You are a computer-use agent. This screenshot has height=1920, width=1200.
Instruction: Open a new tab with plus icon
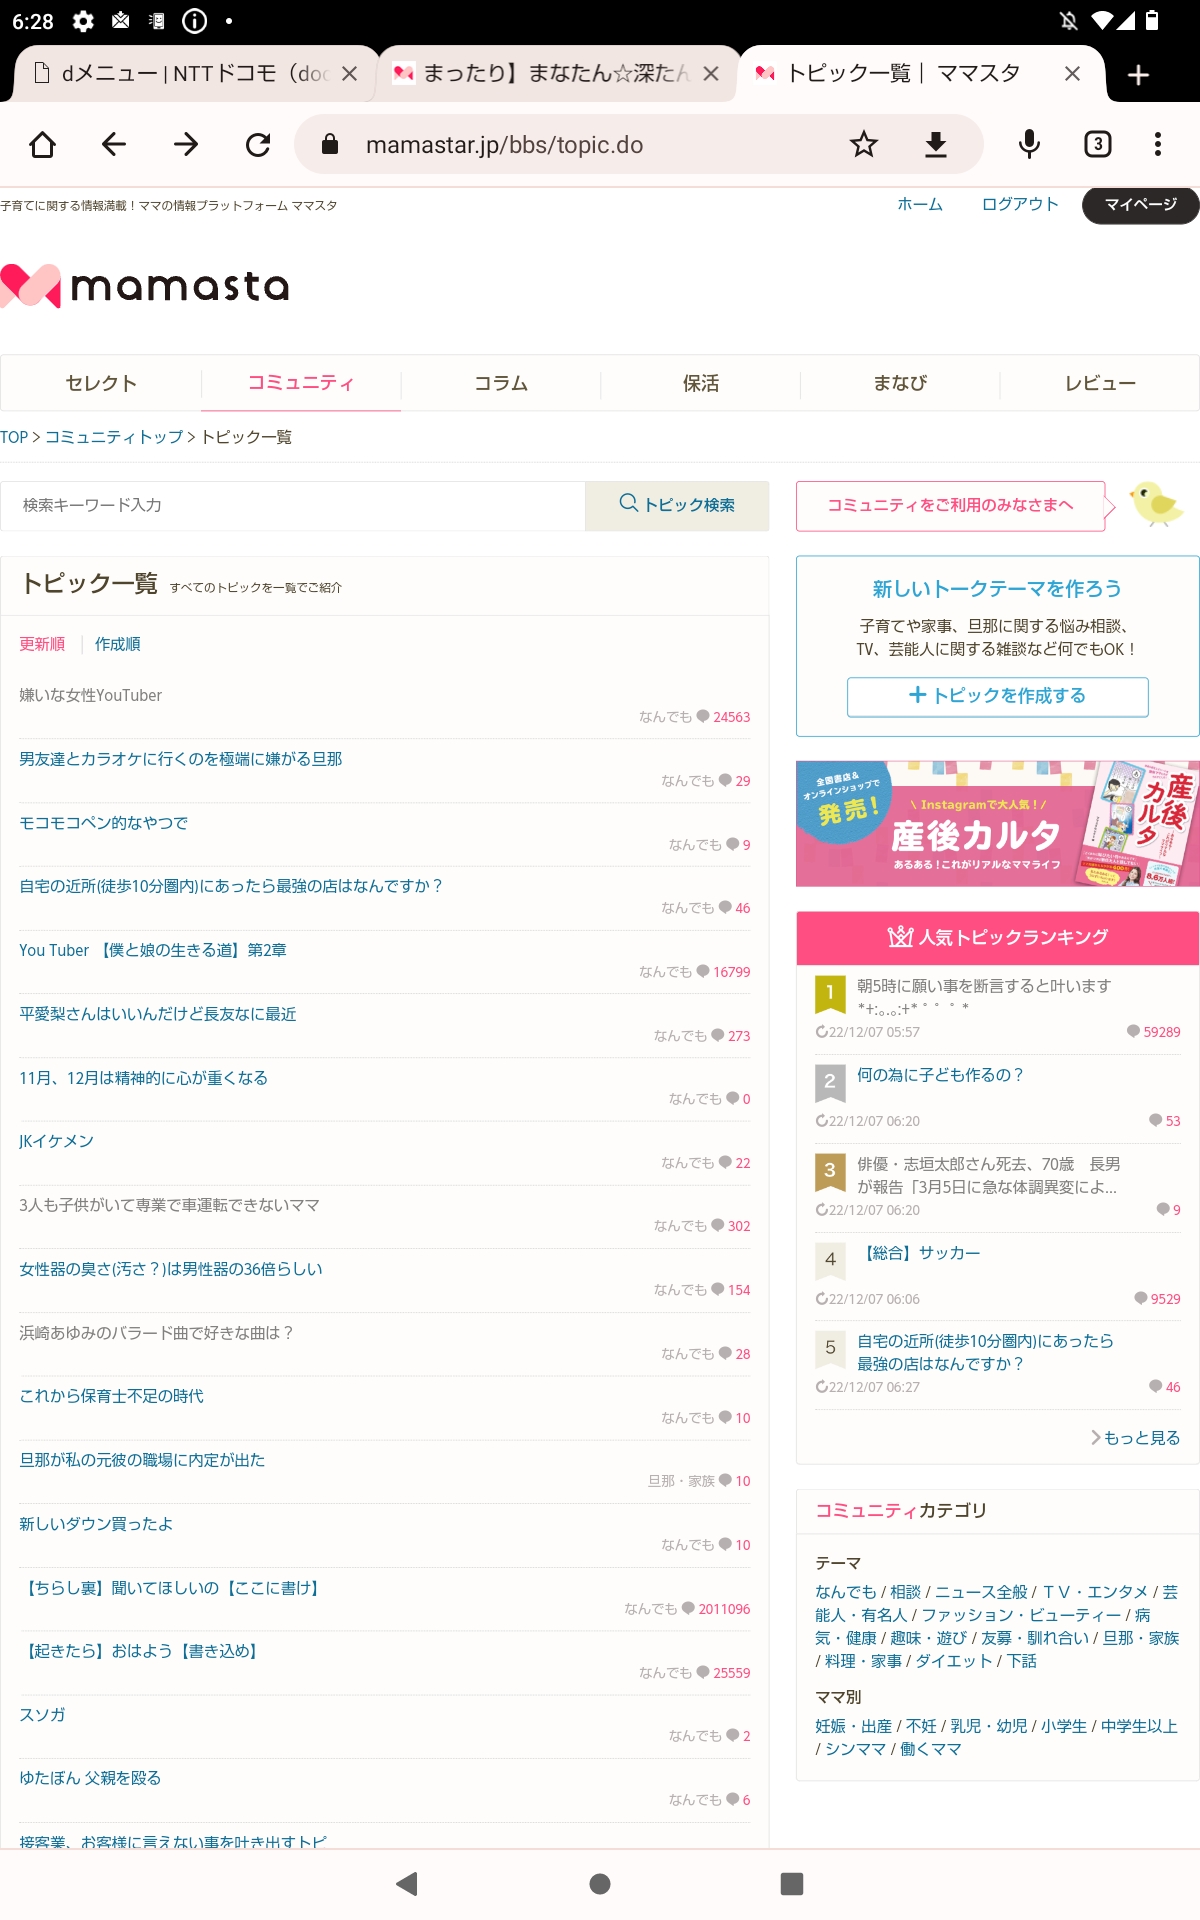pyautogui.click(x=1138, y=75)
